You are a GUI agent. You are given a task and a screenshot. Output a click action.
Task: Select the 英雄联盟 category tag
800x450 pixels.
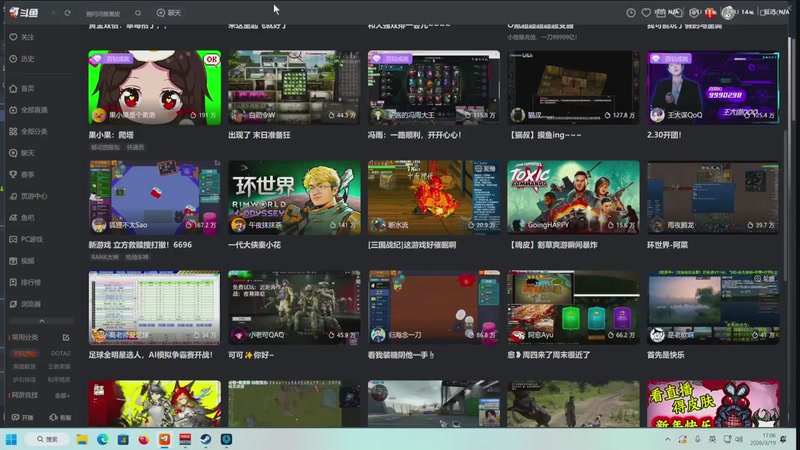pyautogui.click(x=24, y=366)
